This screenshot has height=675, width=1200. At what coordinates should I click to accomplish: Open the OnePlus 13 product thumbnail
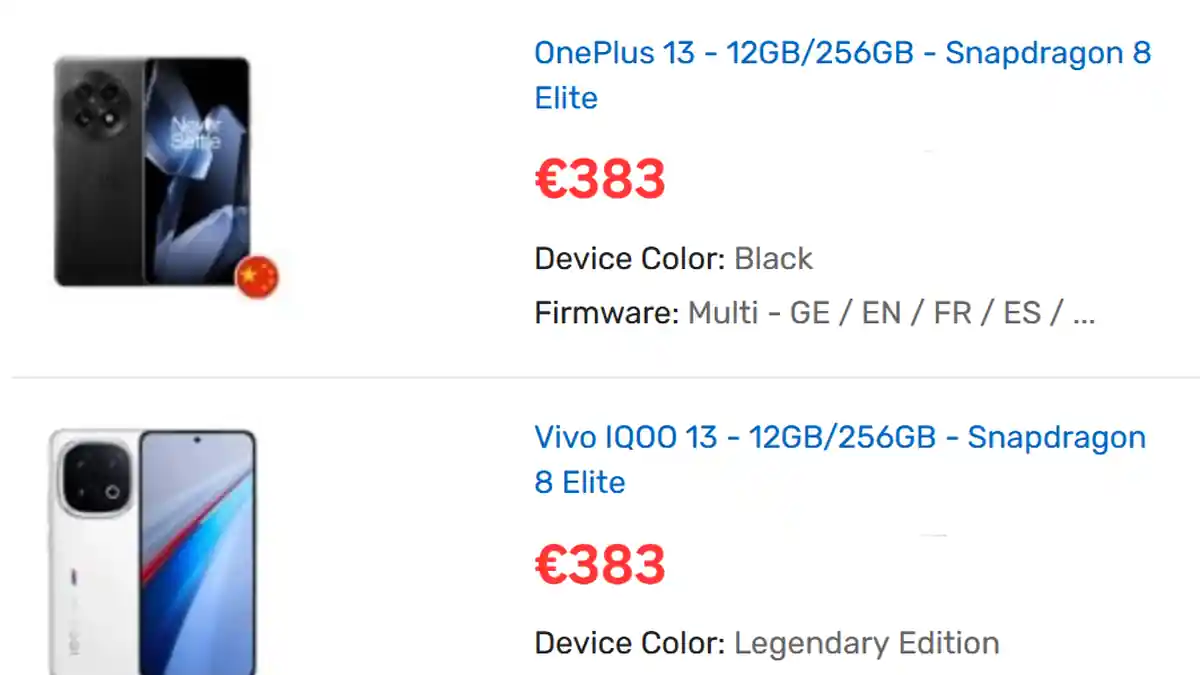(x=152, y=172)
